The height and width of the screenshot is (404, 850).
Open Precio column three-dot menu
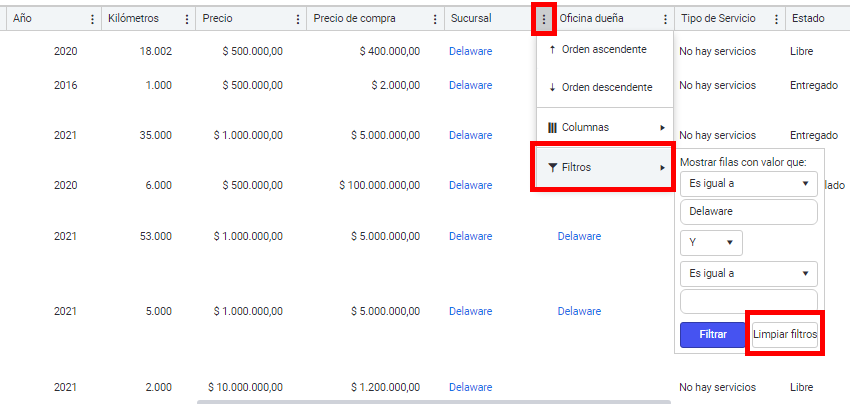(x=297, y=19)
